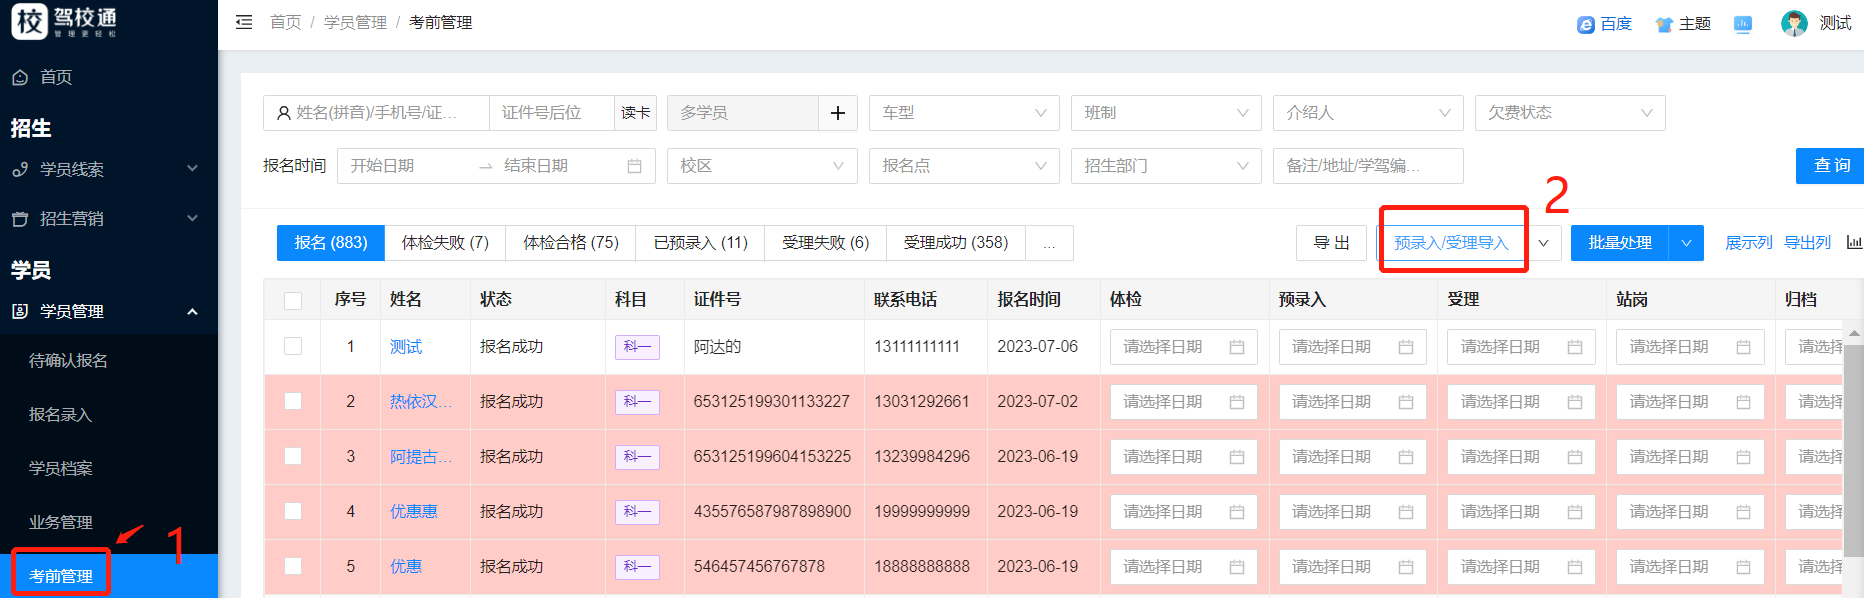Collapse the sidebar with the hamburger icon
Screen dimensions: 1864x598
[x=244, y=22]
